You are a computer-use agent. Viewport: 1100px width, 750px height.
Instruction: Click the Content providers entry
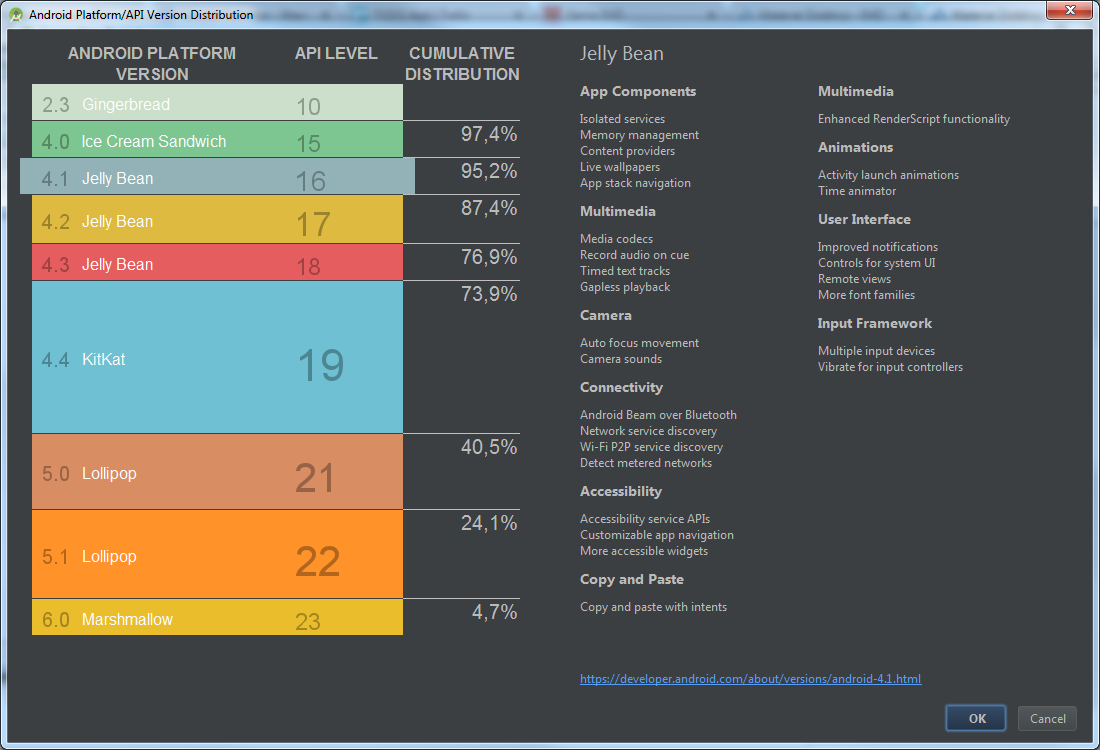(627, 151)
